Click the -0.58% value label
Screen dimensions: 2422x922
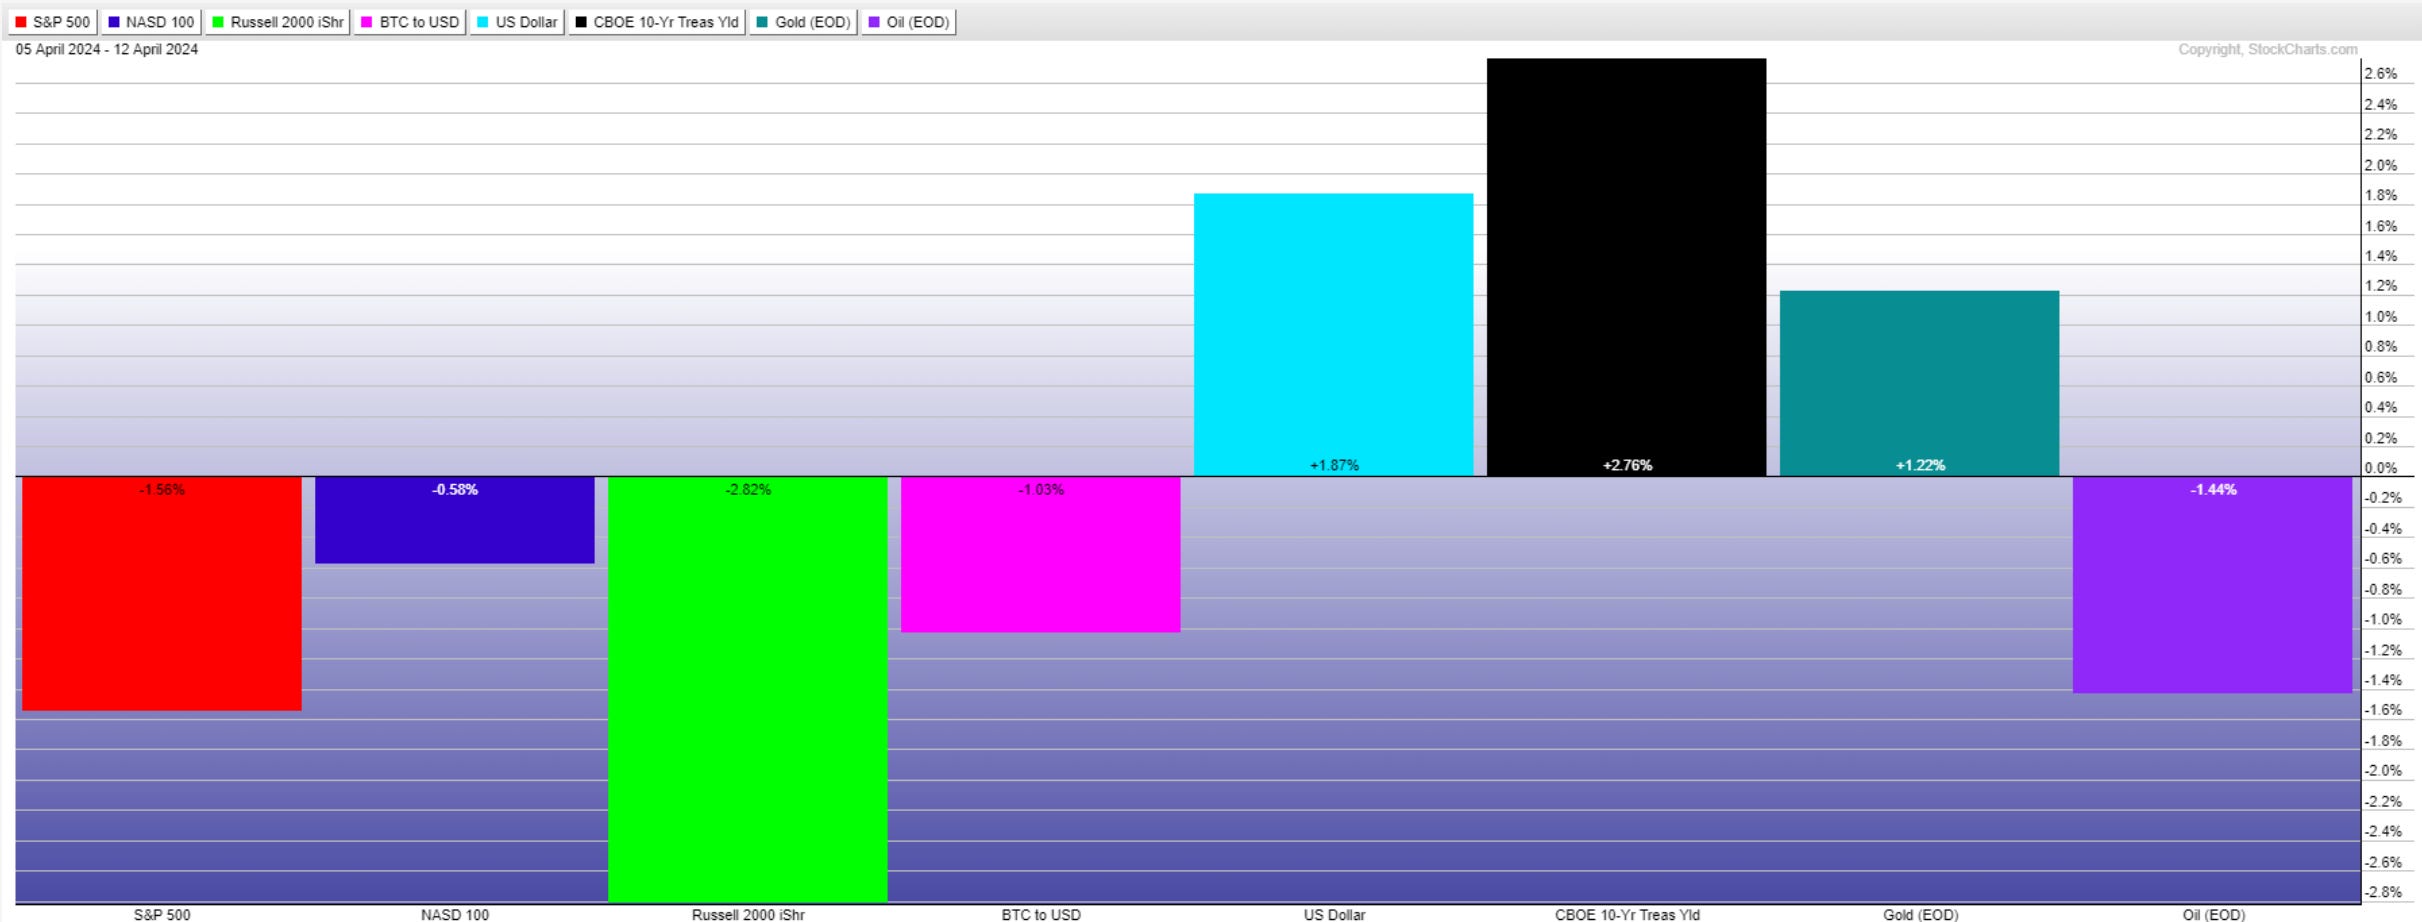pyautogui.click(x=455, y=490)
